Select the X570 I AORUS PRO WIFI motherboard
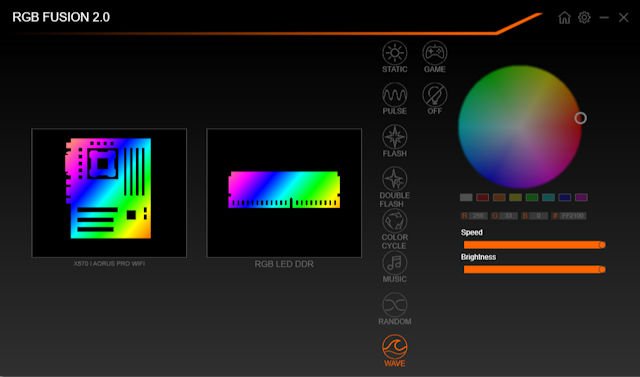Viewport: 640px width, 377px height. (x=109, y=193)
